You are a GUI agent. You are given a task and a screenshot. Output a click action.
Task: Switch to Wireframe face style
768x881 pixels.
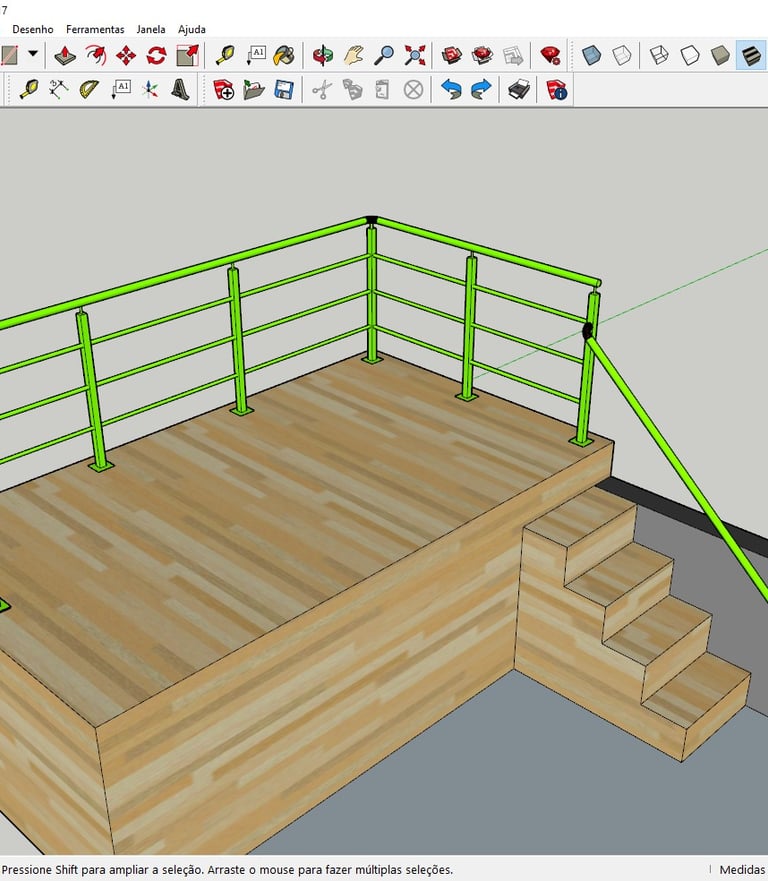tap(658, 55)
